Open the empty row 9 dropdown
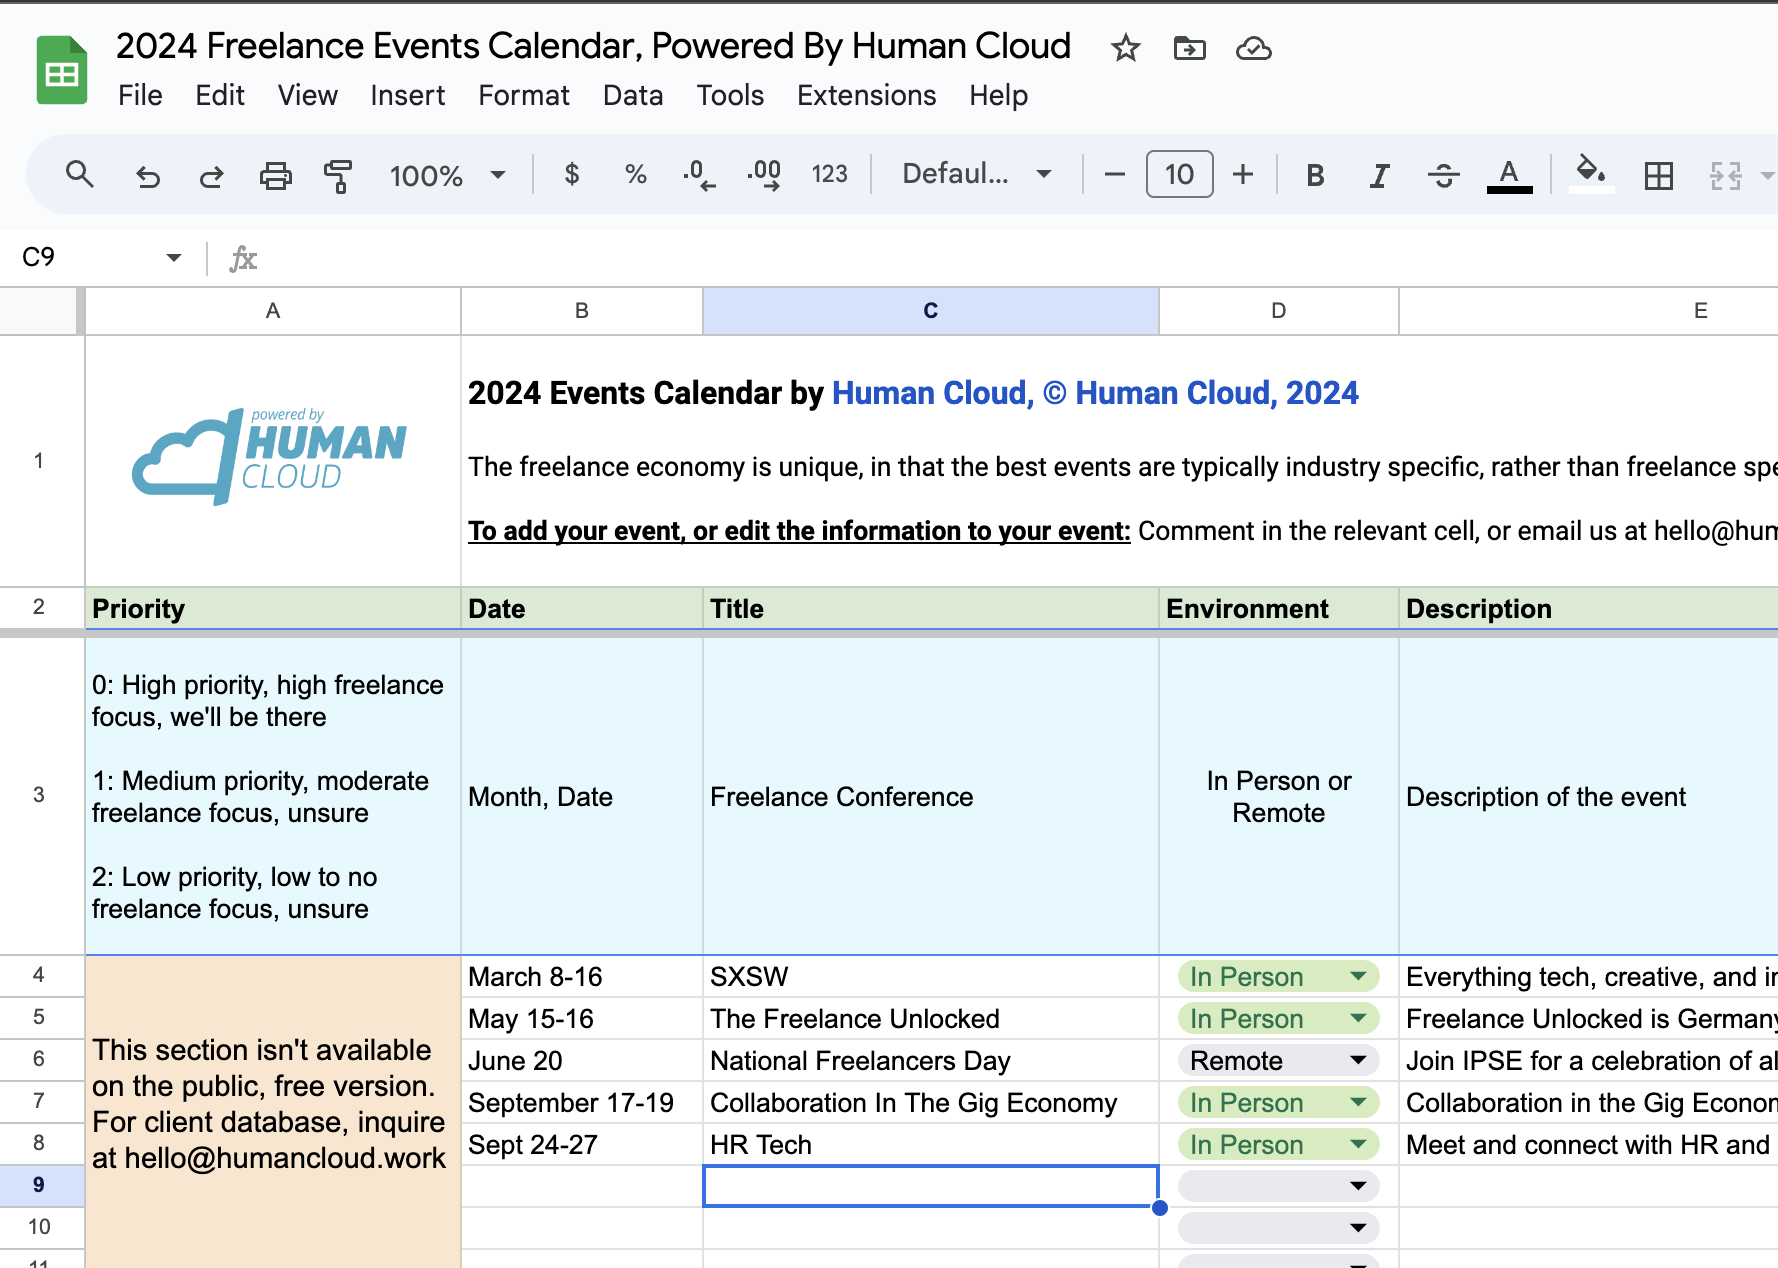Viewport: 1778px width, 1268px height. click(1278, 1186)
